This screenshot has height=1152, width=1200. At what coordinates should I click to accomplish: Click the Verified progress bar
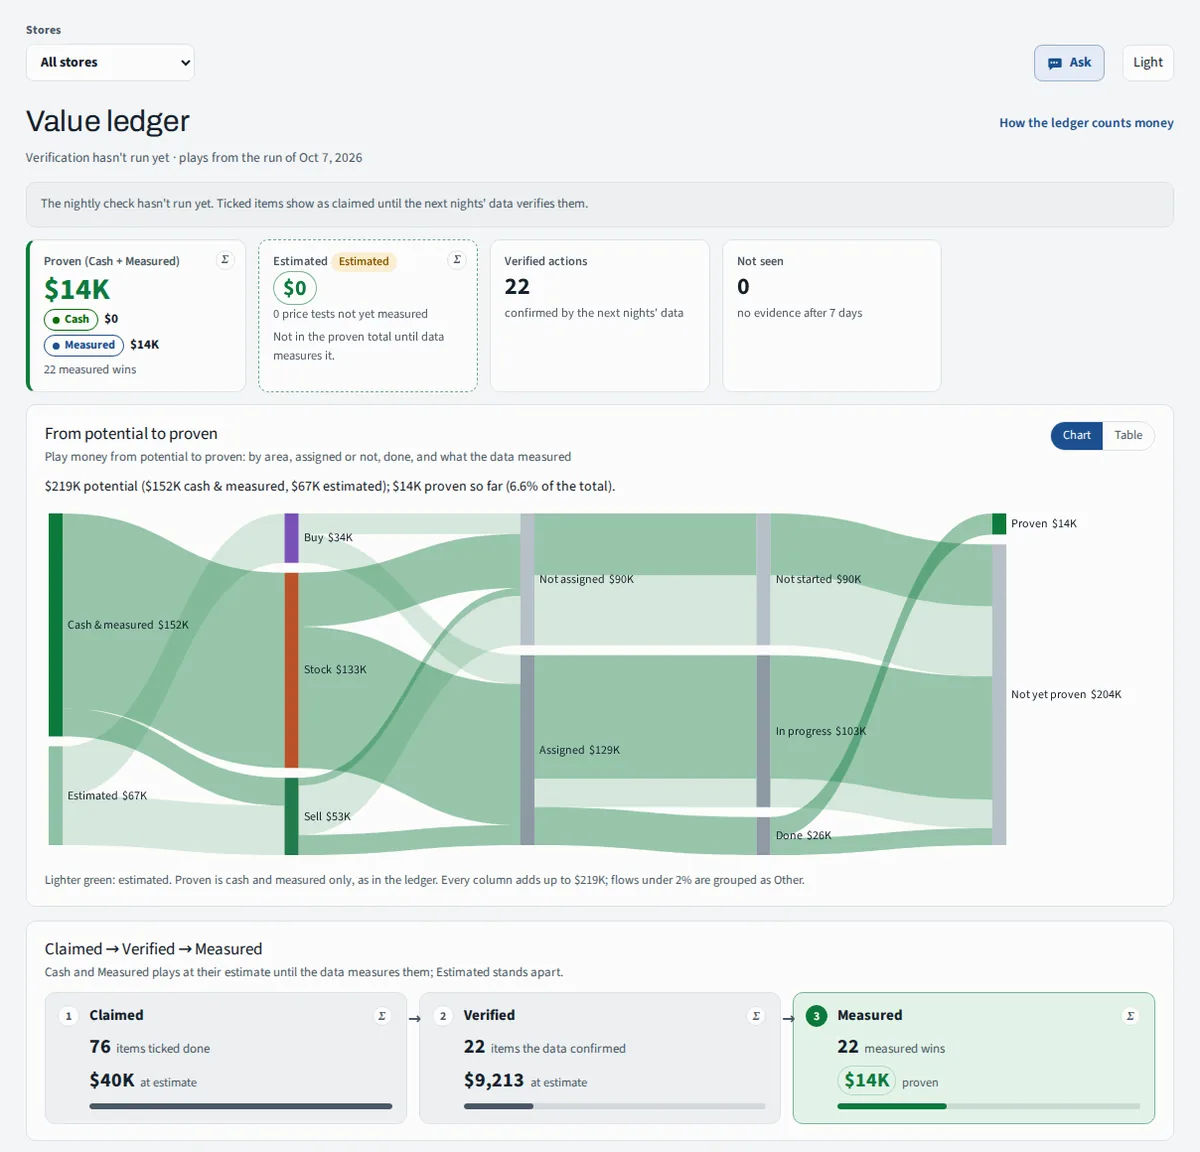[x=615, y=1106]
